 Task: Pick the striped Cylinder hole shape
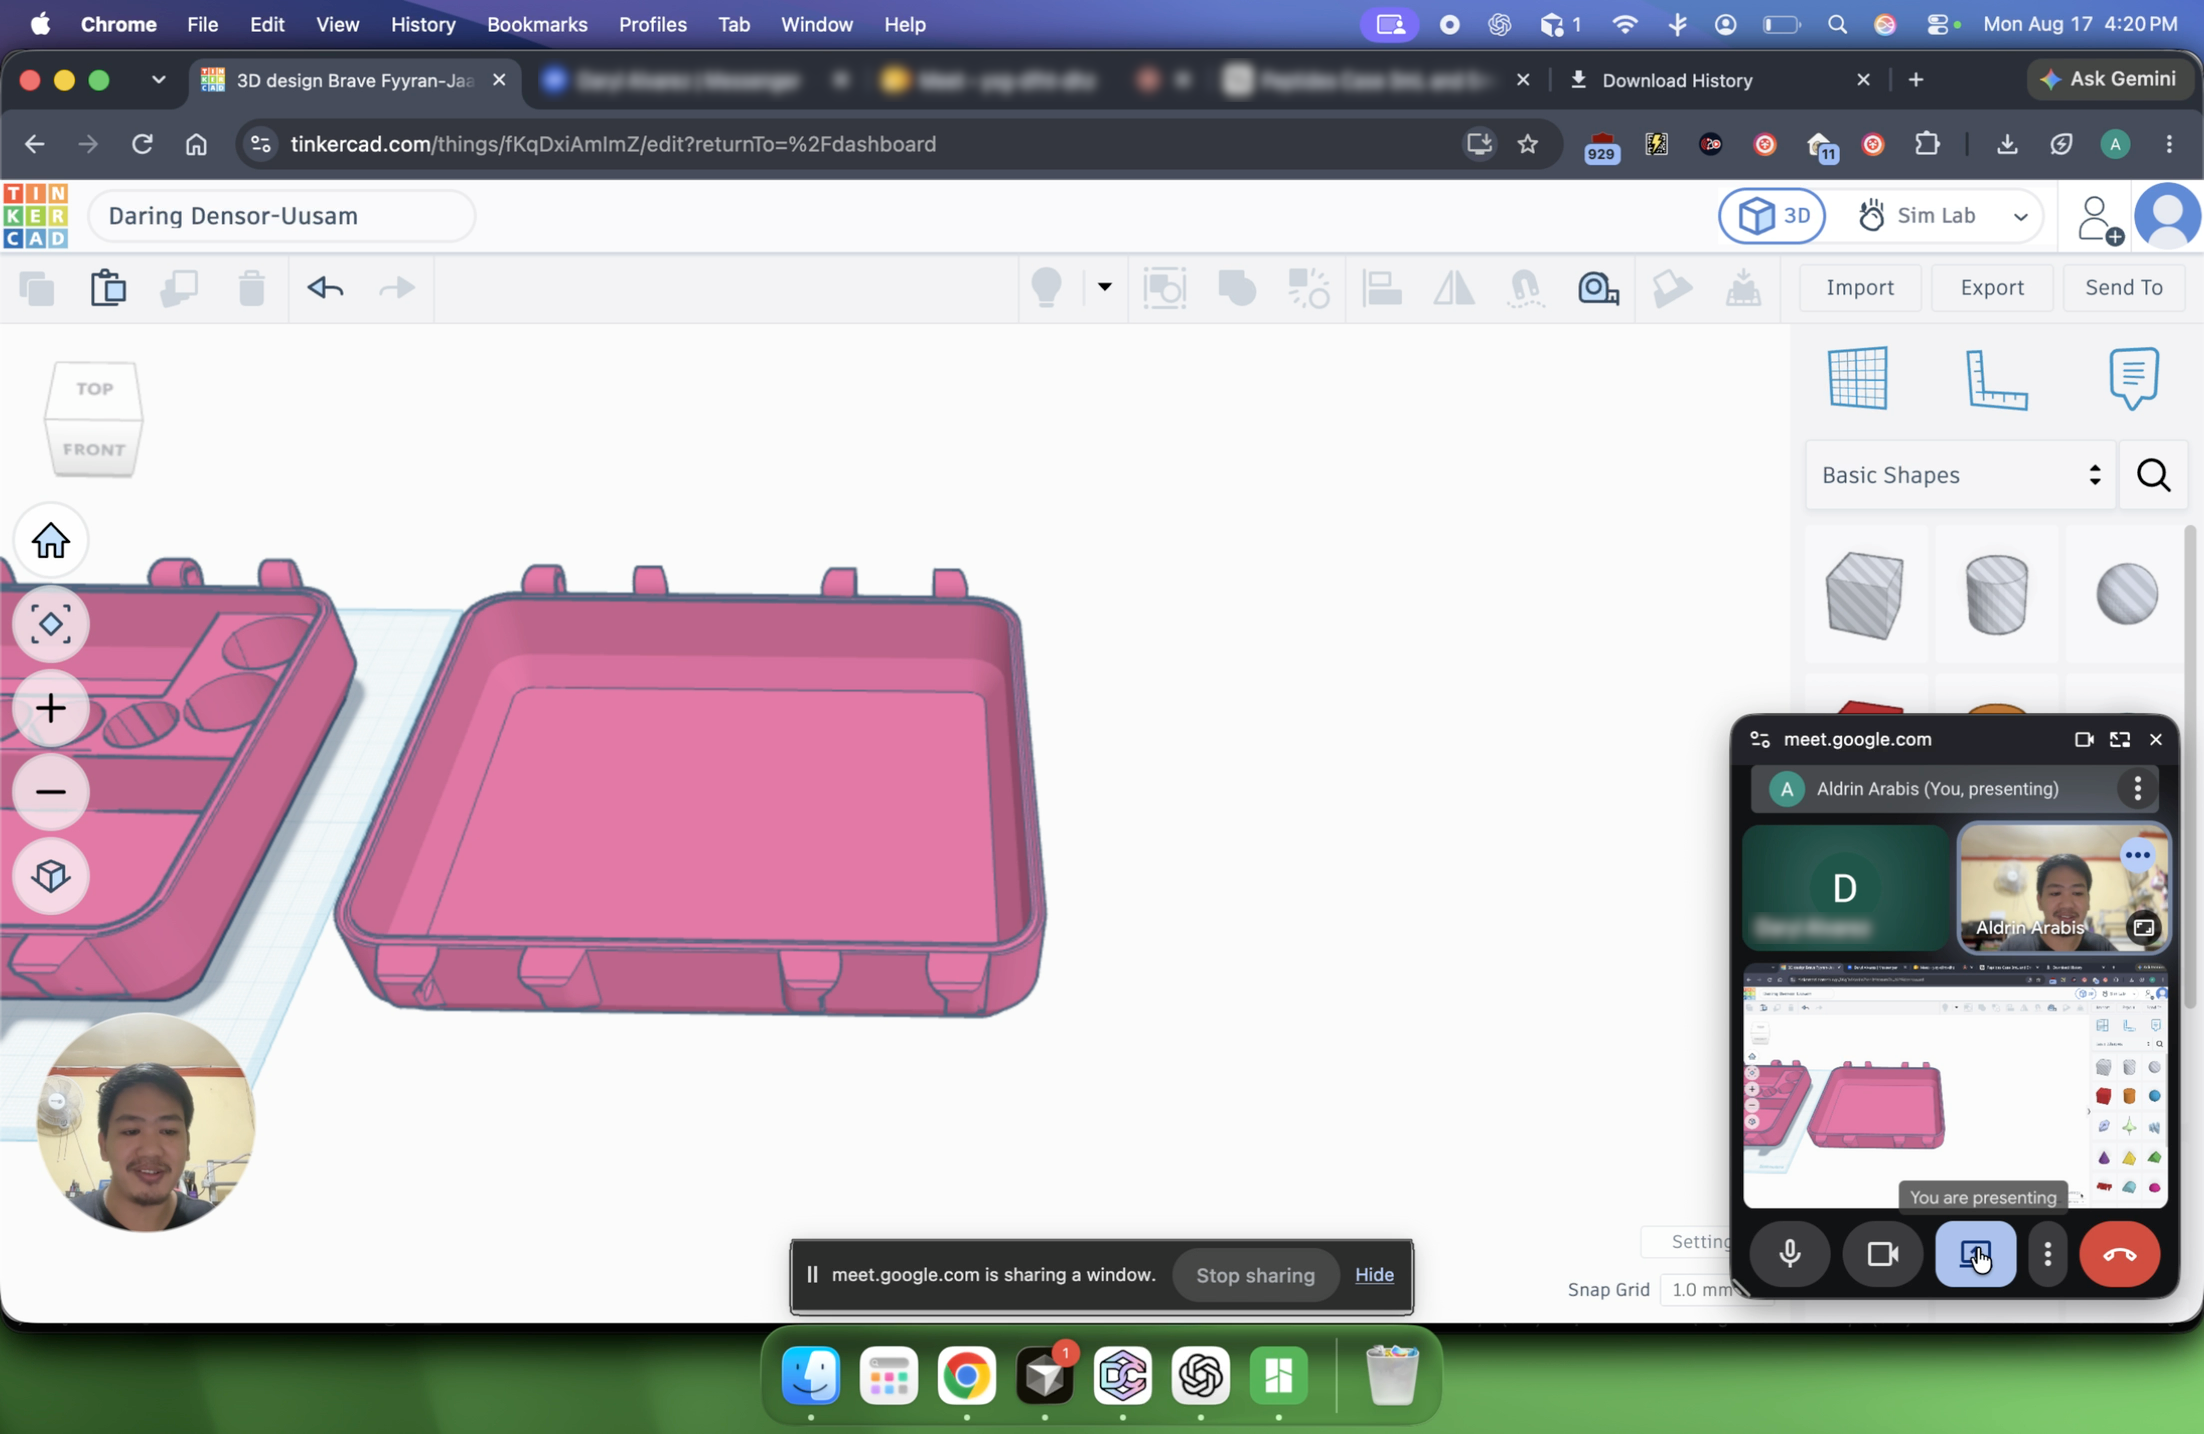(x=1997, y=594)
